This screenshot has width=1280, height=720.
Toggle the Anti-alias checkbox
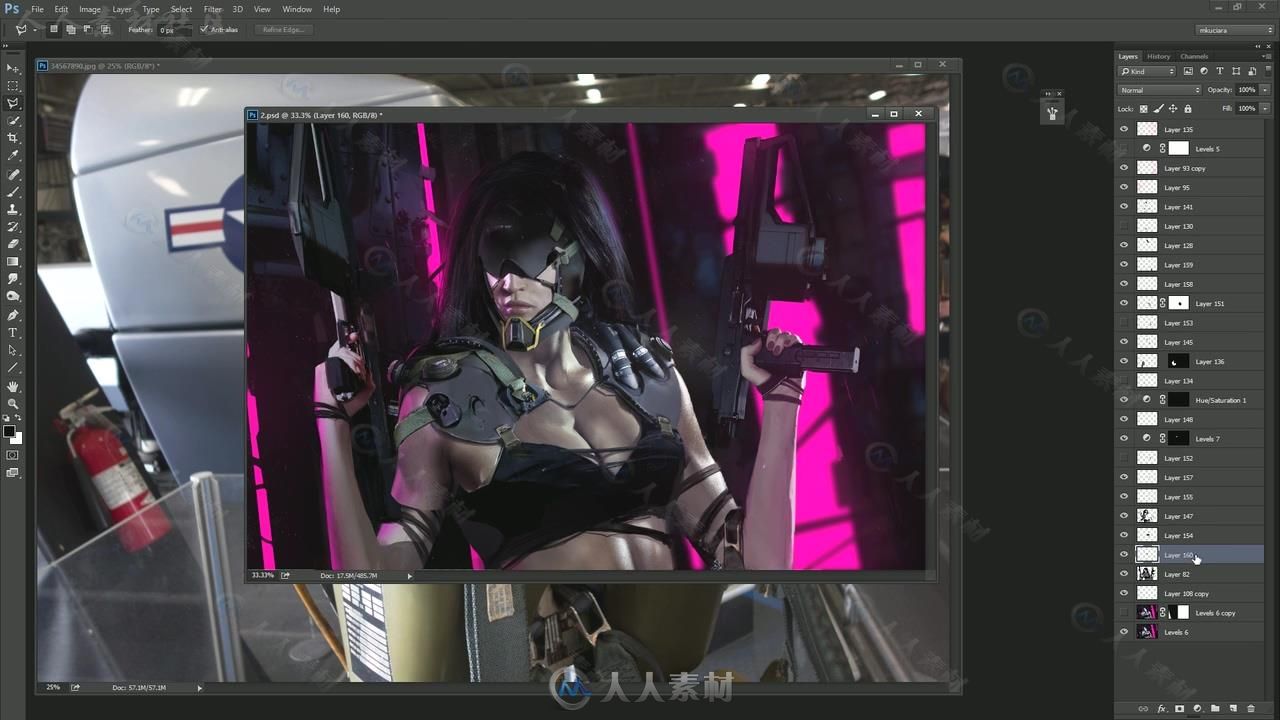204,30
